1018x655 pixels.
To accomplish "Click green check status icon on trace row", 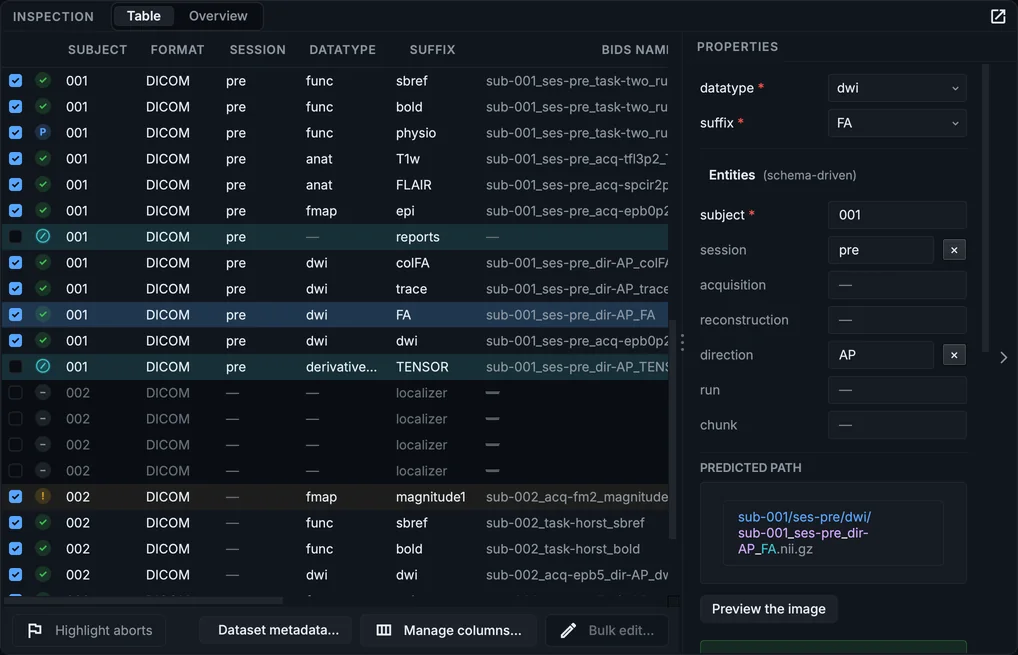I will click(x=43, y=288).
